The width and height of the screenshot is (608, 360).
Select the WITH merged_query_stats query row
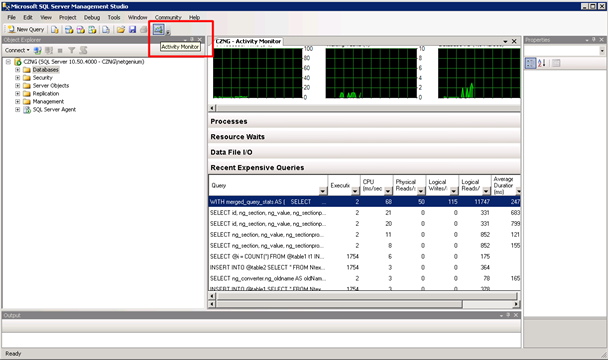click(364, 202)
